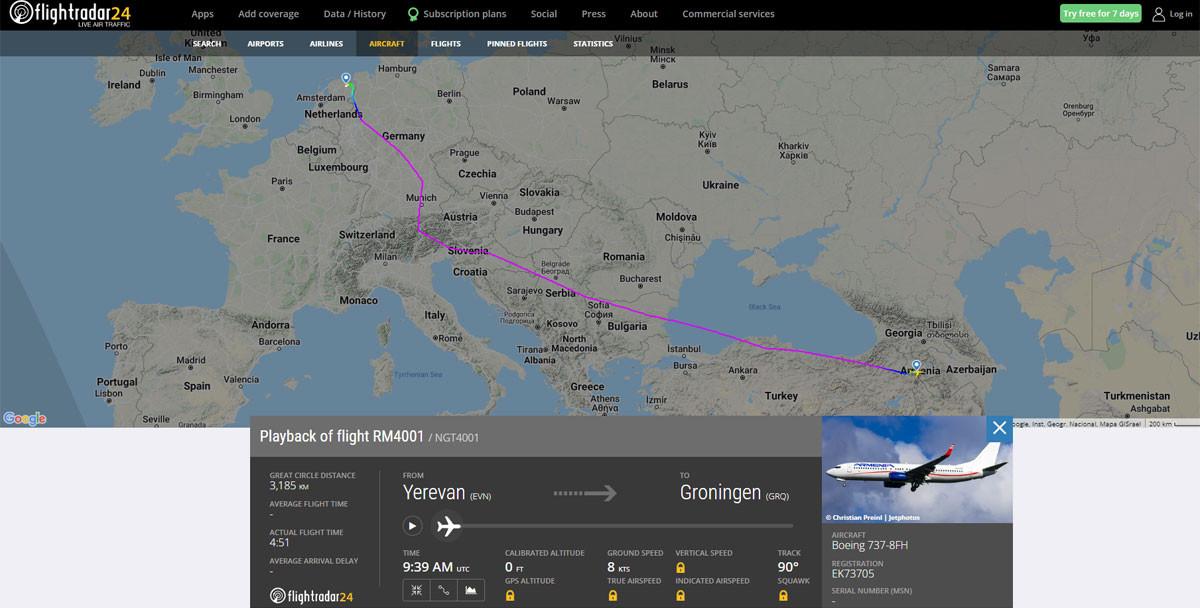Image resolution: width=1200 pixels, height=608 pixels.
Task: Open the Flightradar24 home logo
Action: pos(69,14)
